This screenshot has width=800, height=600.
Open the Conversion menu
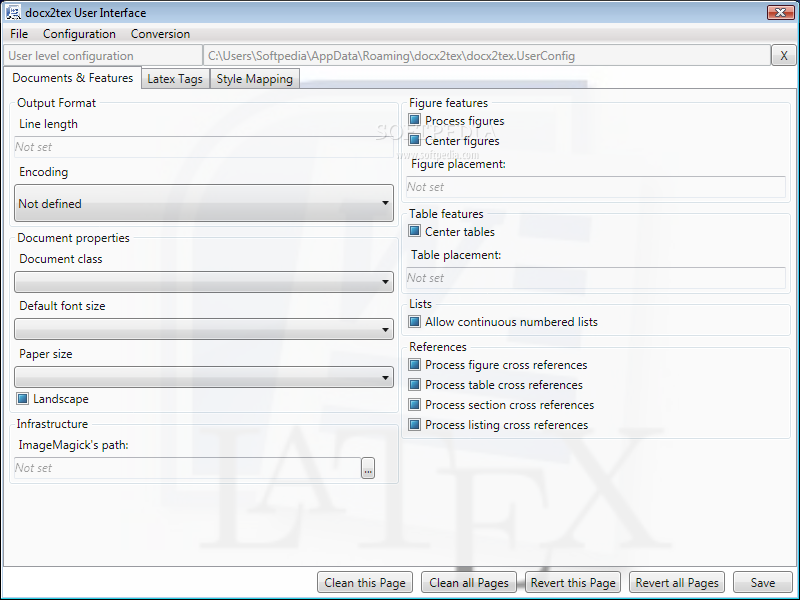(x=160, y=34)
